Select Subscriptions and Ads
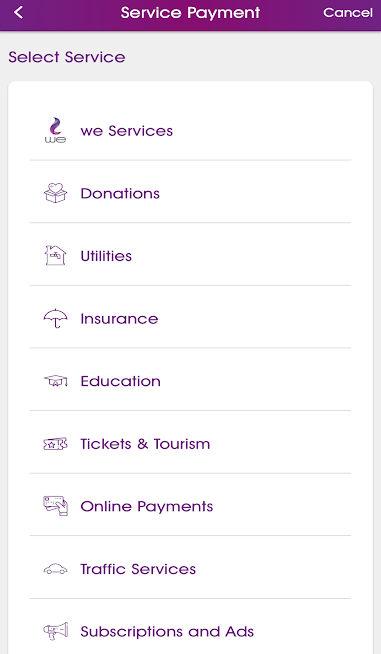 (190, 631)
